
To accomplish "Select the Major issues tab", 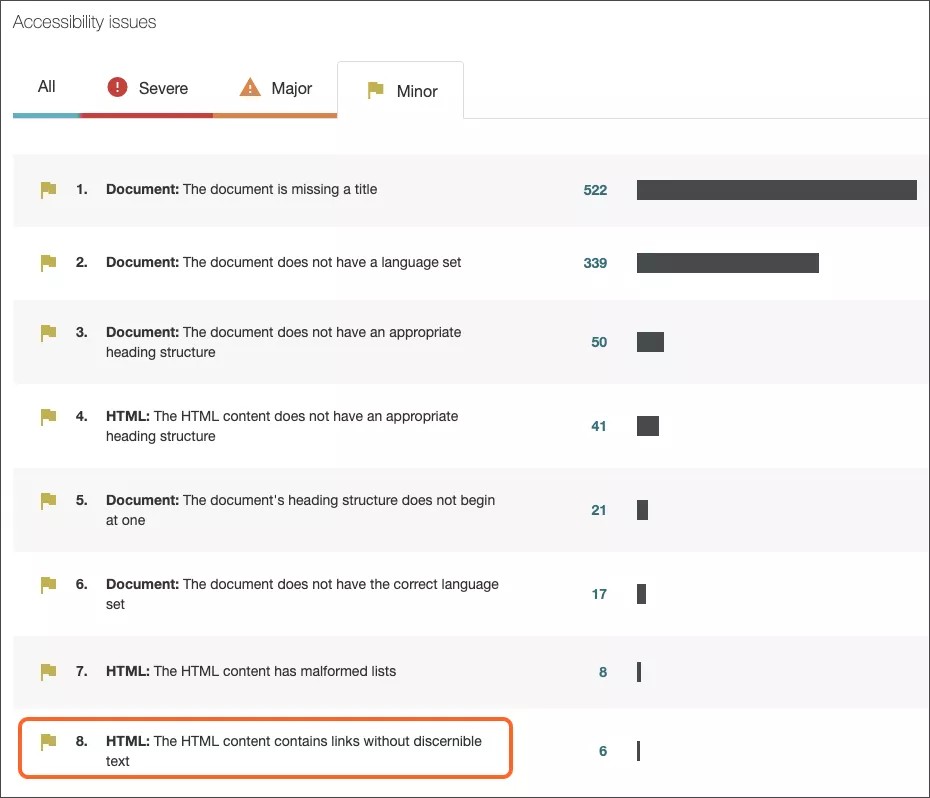I will coord(276,88).
